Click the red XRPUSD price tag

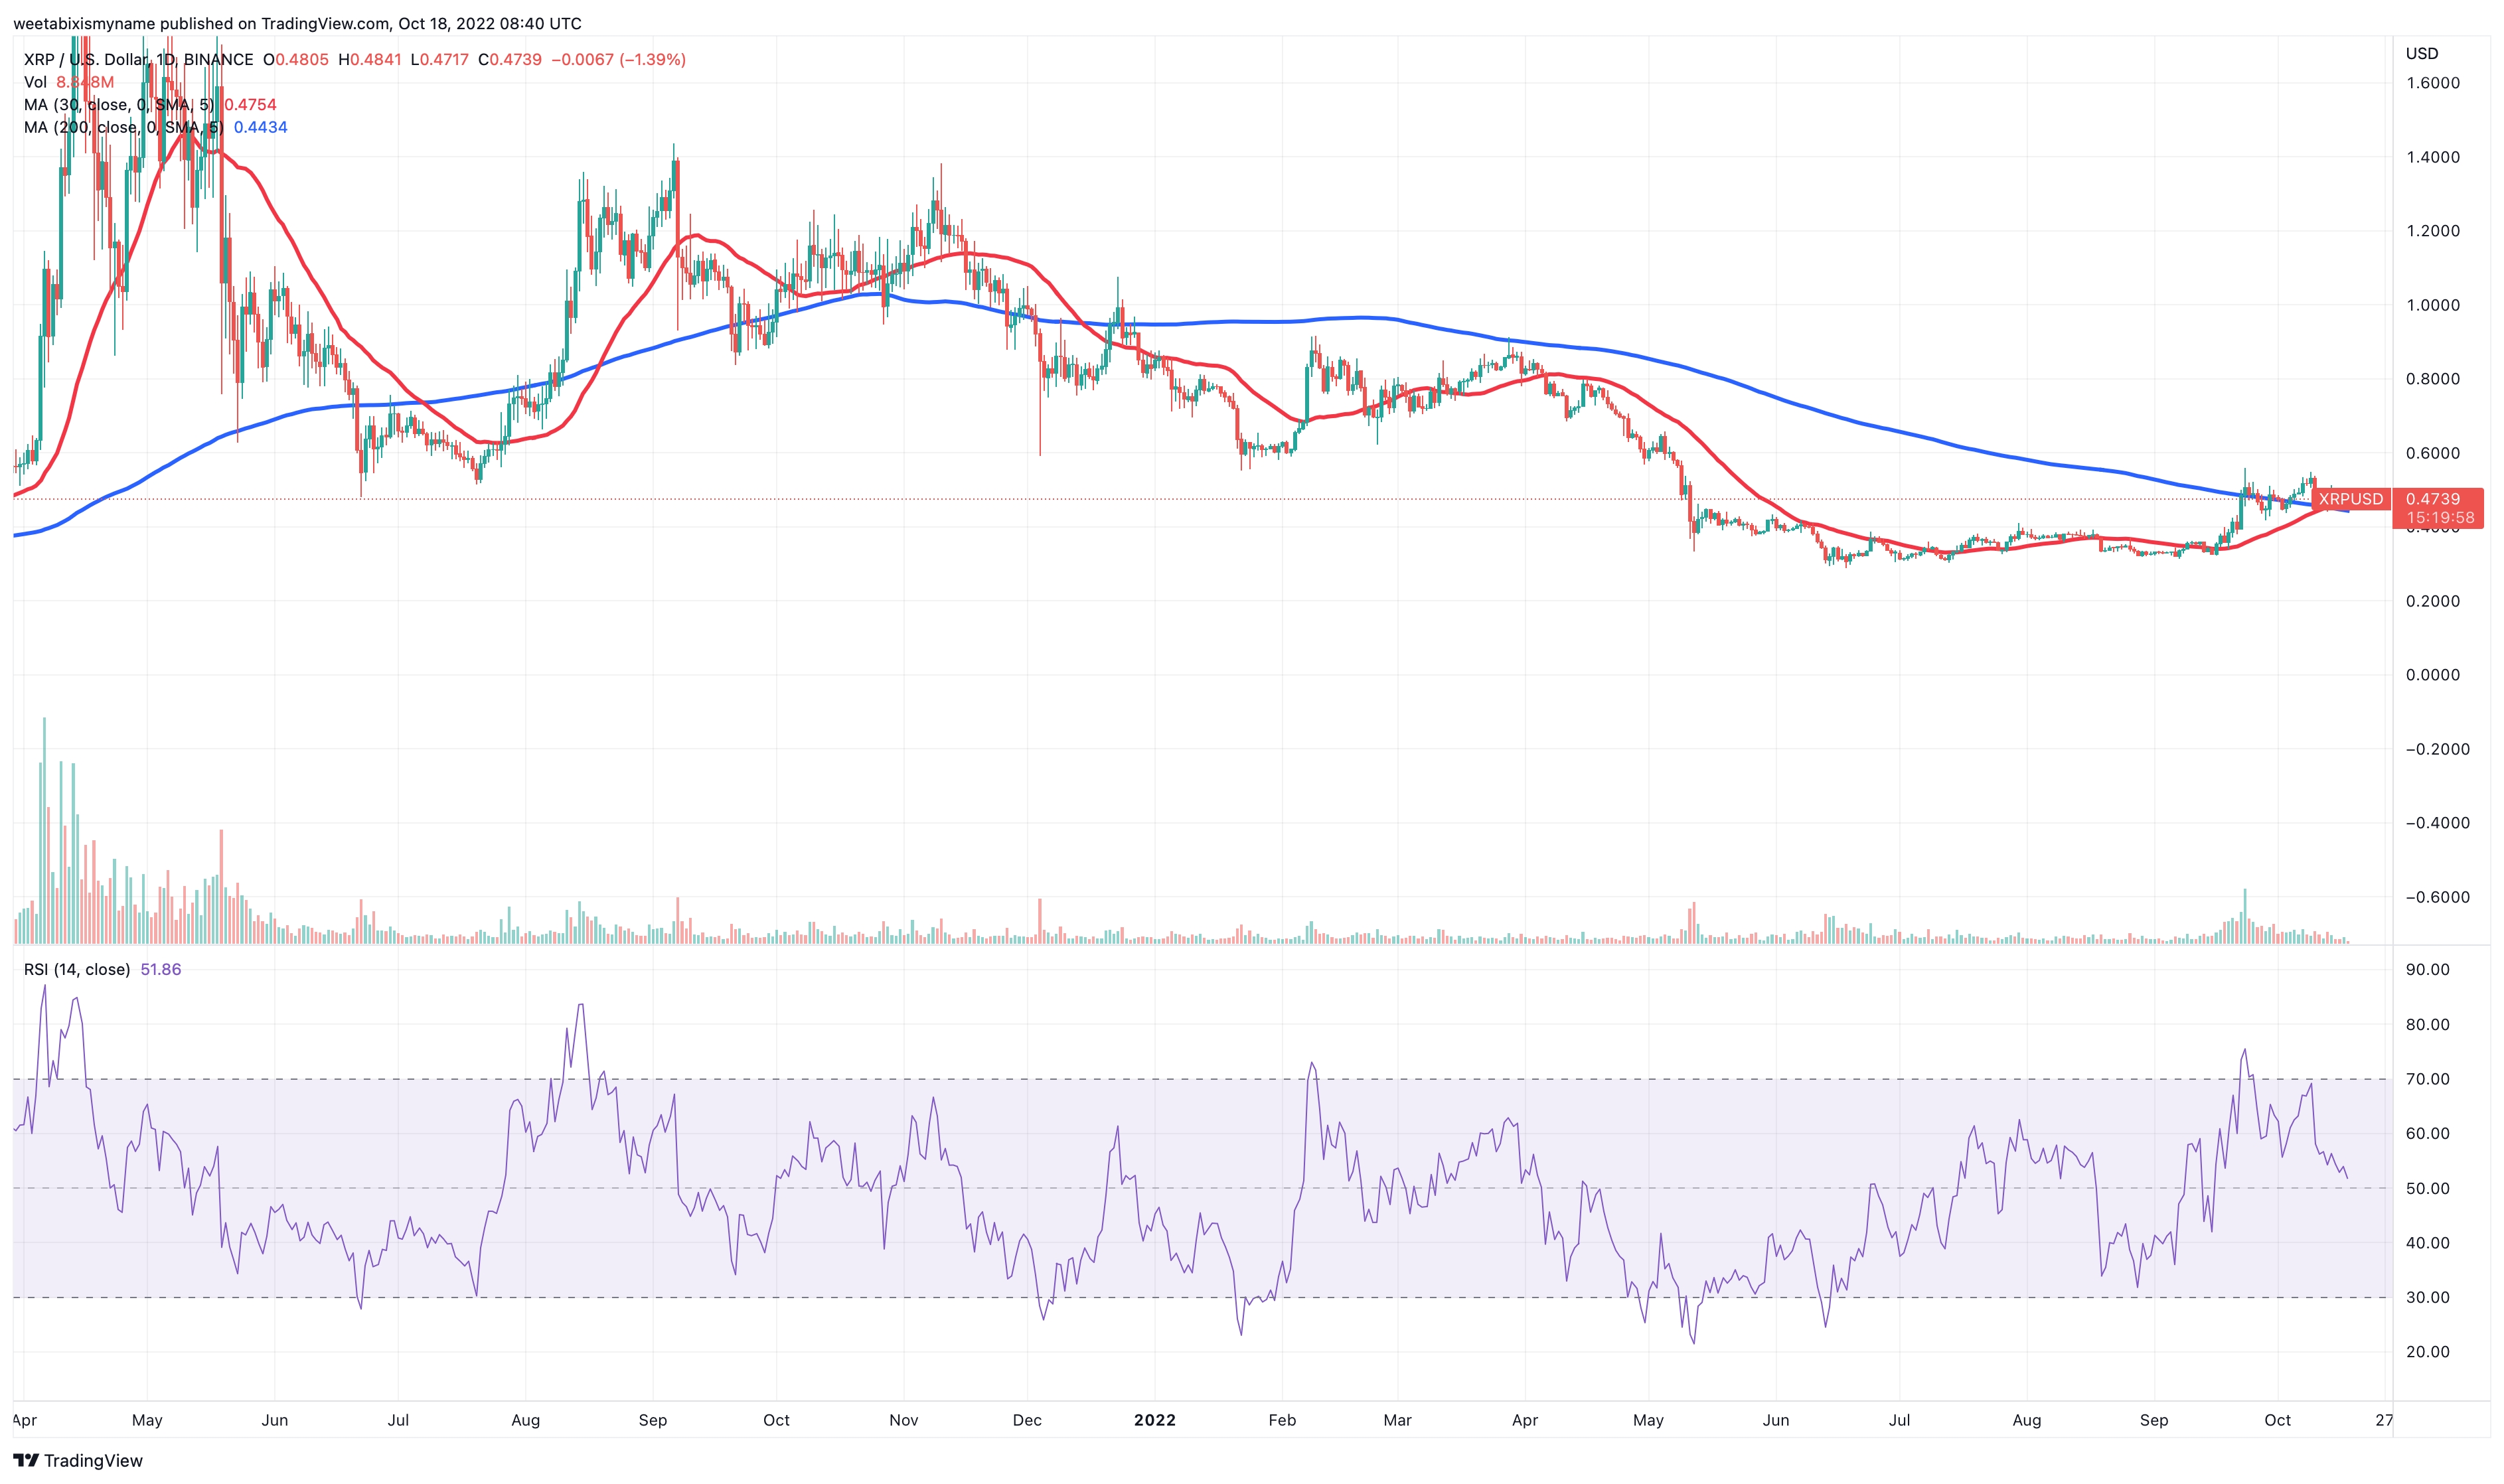2350,498
